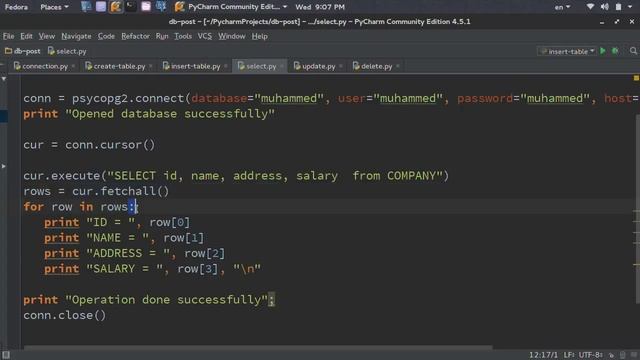Click the first monitor icon in the top panel
The height and width of the screenshot is (360, 640).
coord(86,7)
